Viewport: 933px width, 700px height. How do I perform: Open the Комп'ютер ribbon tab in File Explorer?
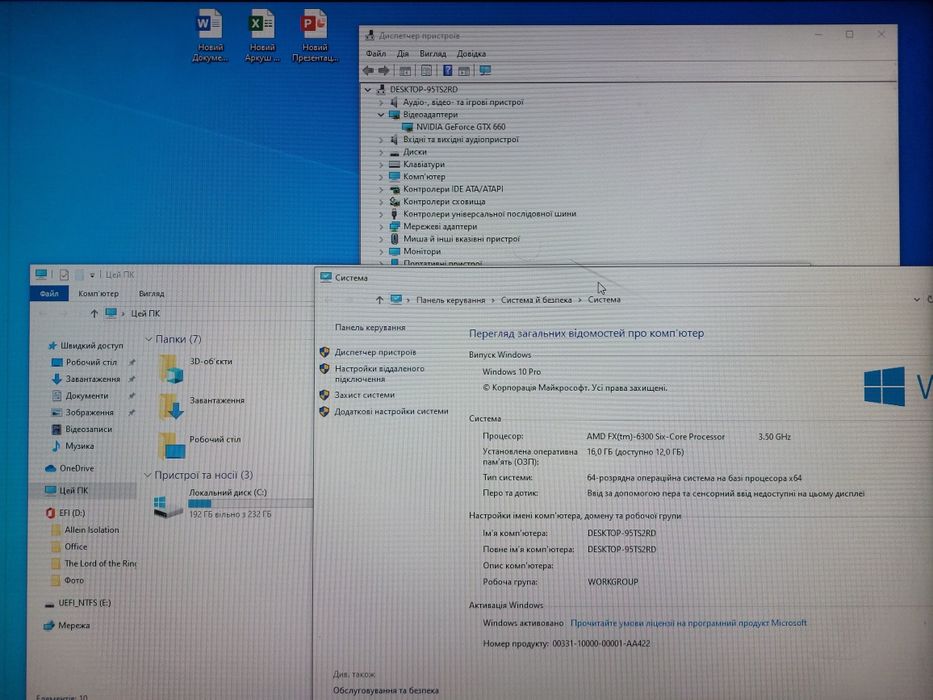99,293
